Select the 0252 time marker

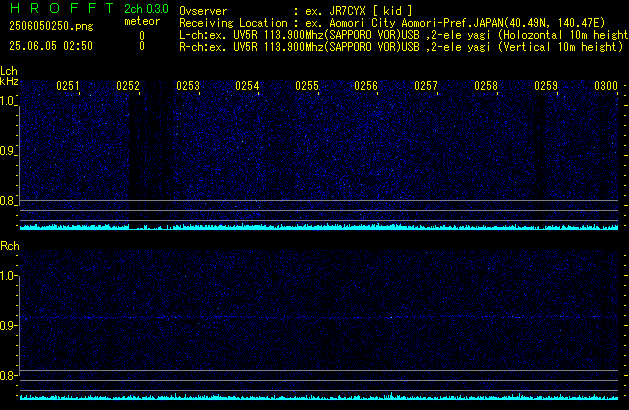point(128,86)
